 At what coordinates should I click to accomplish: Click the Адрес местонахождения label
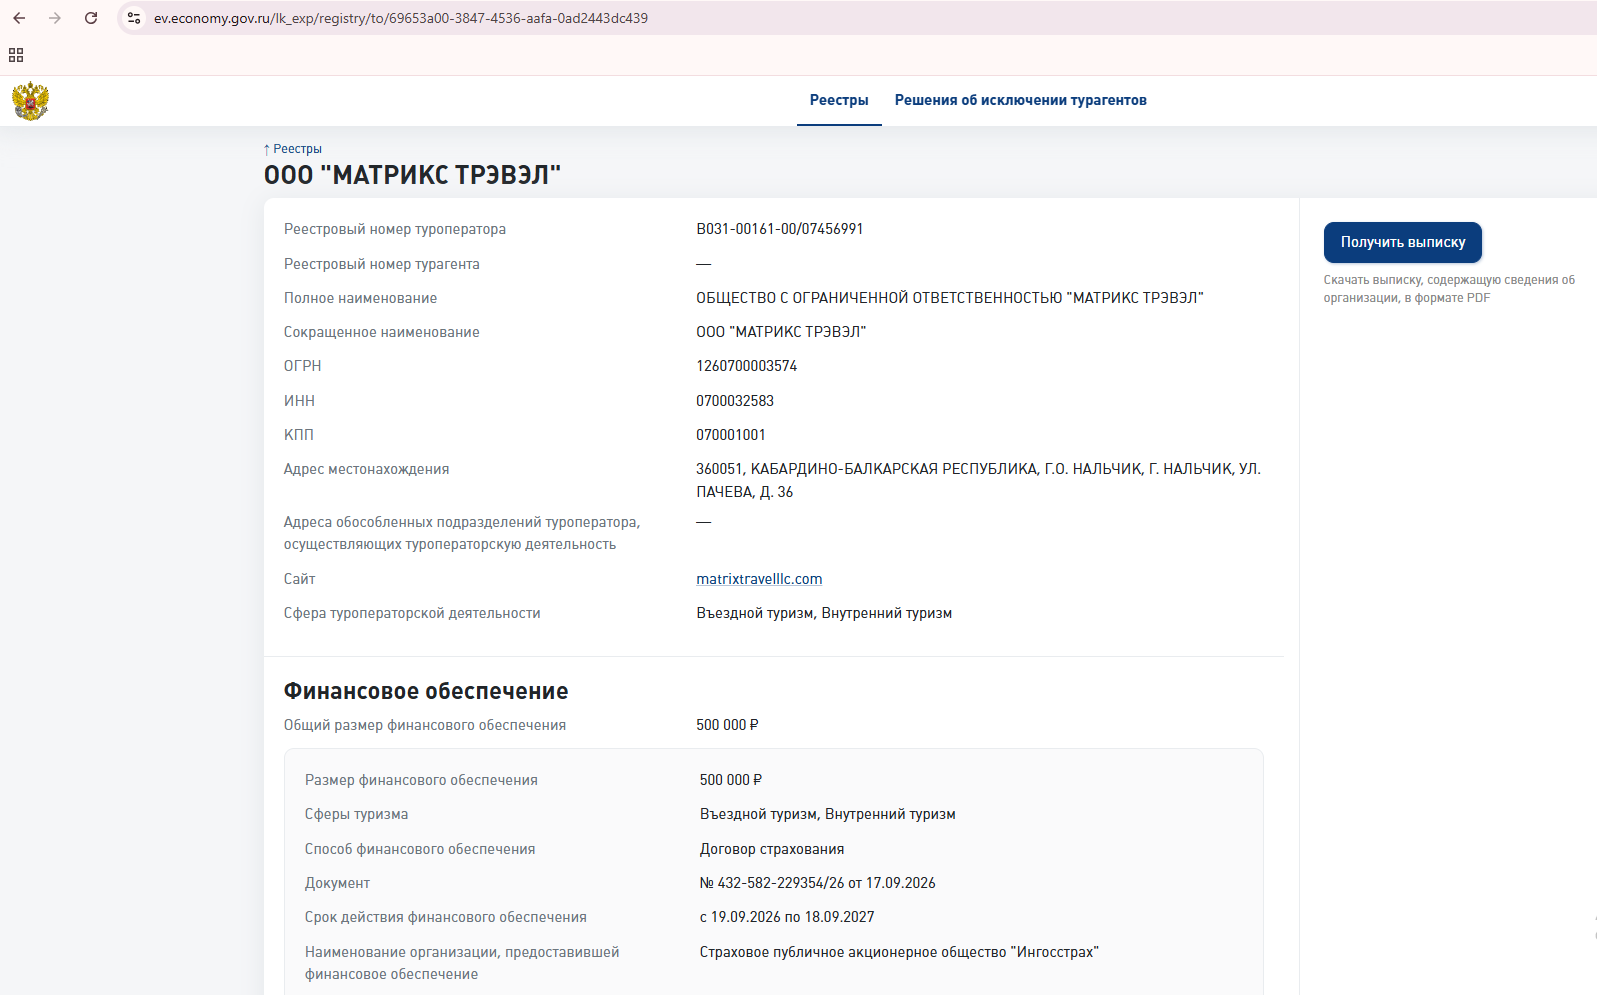(366, 469)
